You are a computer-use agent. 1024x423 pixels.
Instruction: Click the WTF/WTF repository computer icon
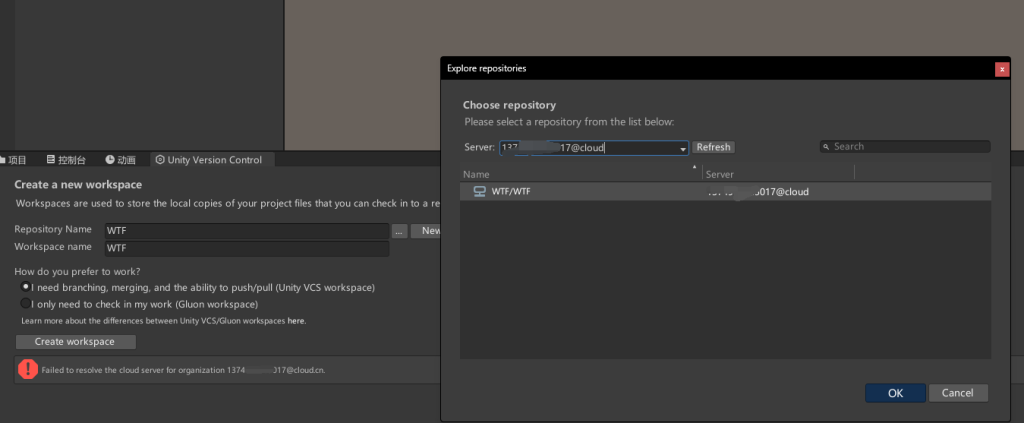pos(479,191)
